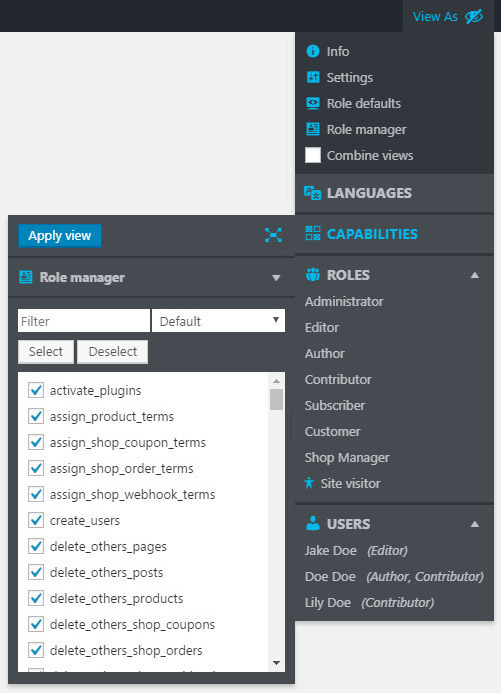501x693 pixels.
Task: Uncheck assign_product_terms capability
Action: click(x=36, y=416)
